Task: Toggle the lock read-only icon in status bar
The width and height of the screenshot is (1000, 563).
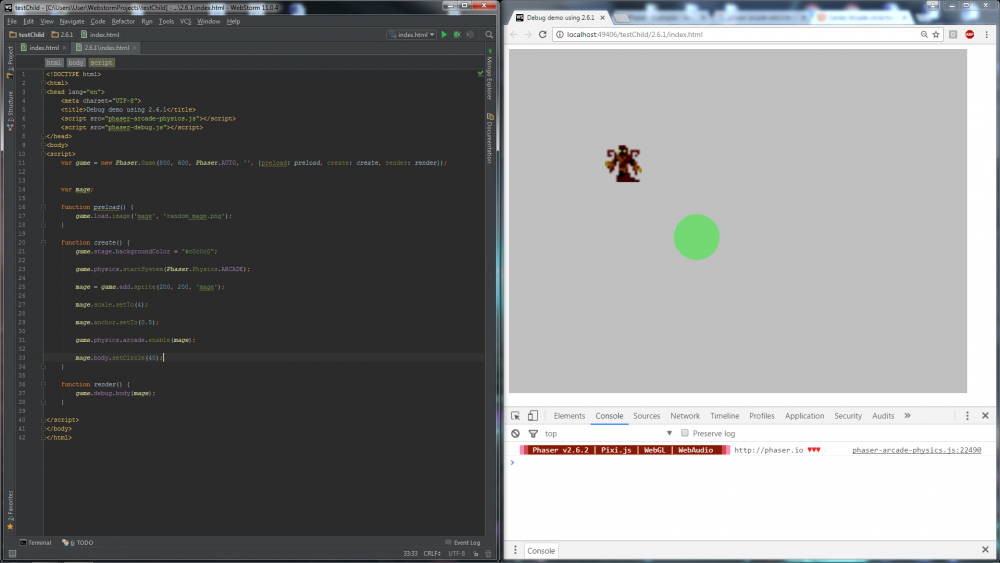Action: pyautogui.click(x=476, y=553)
